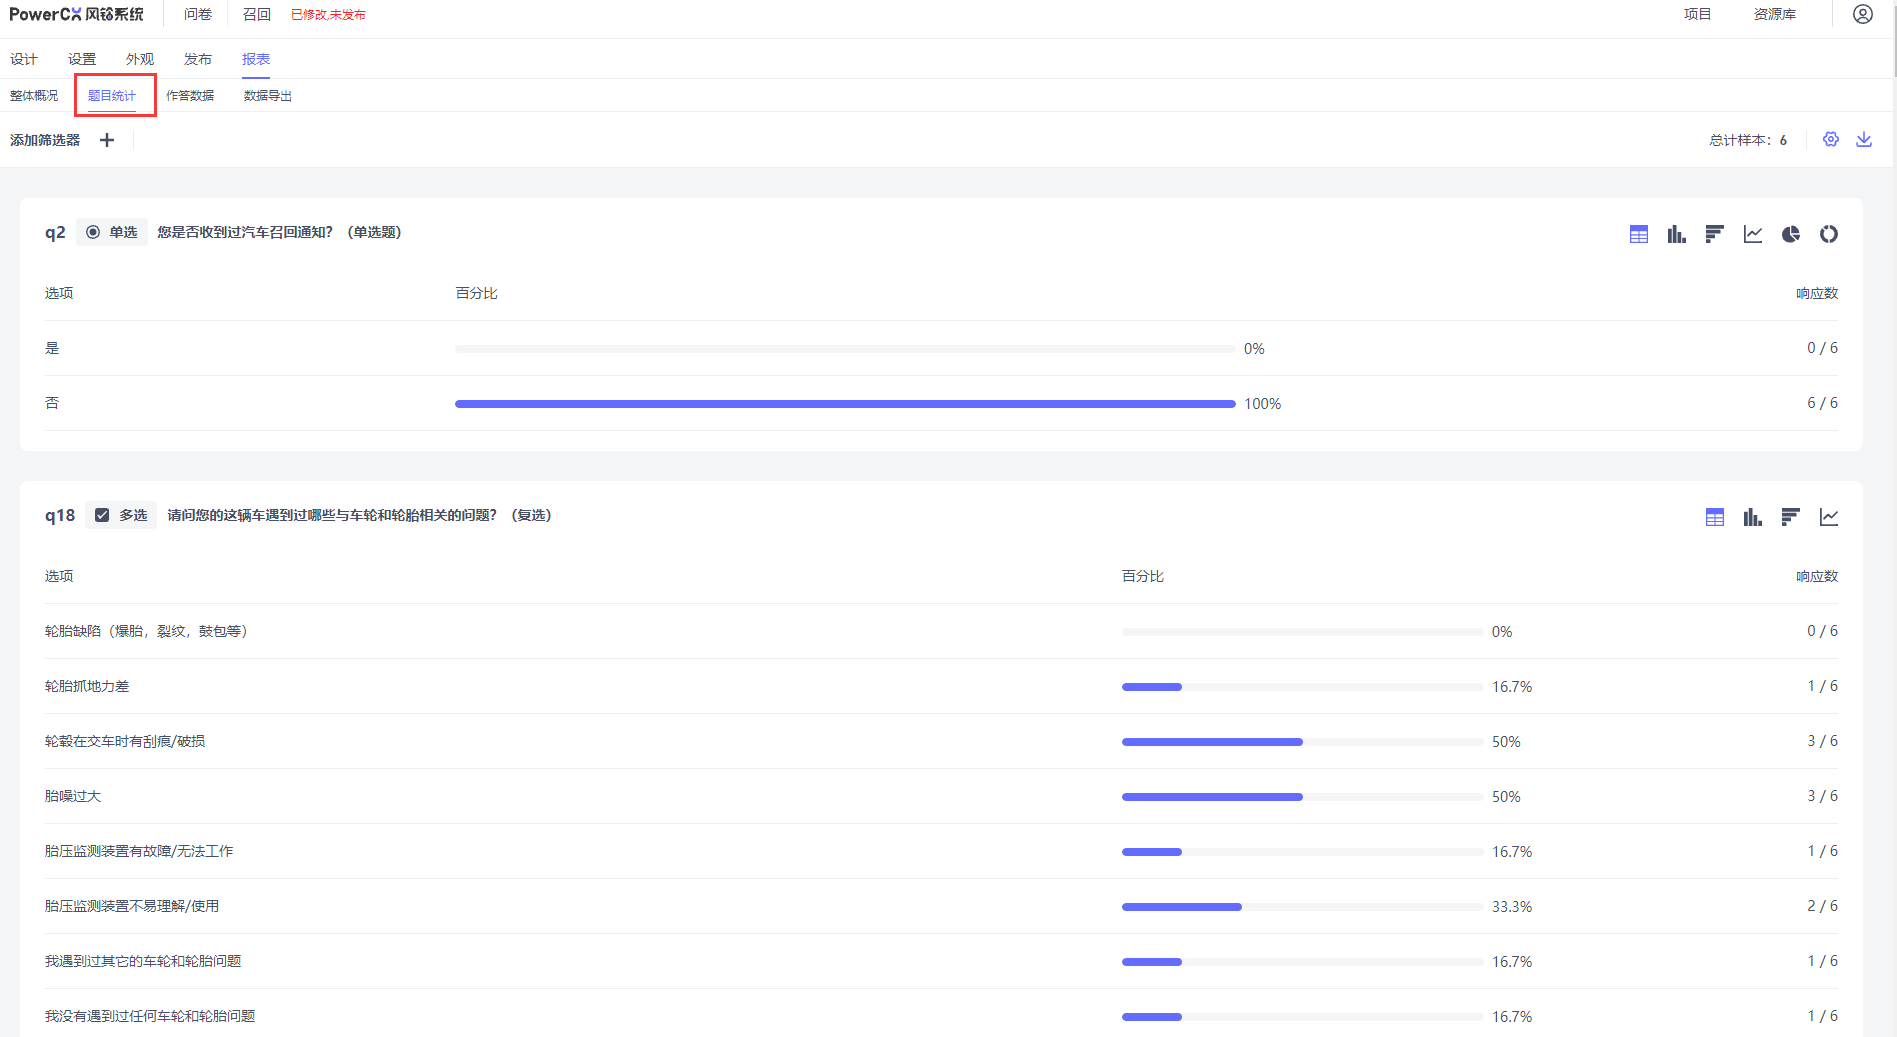Open the user account profile
The image size is (1897, 1037).
tap(1862, 15)
